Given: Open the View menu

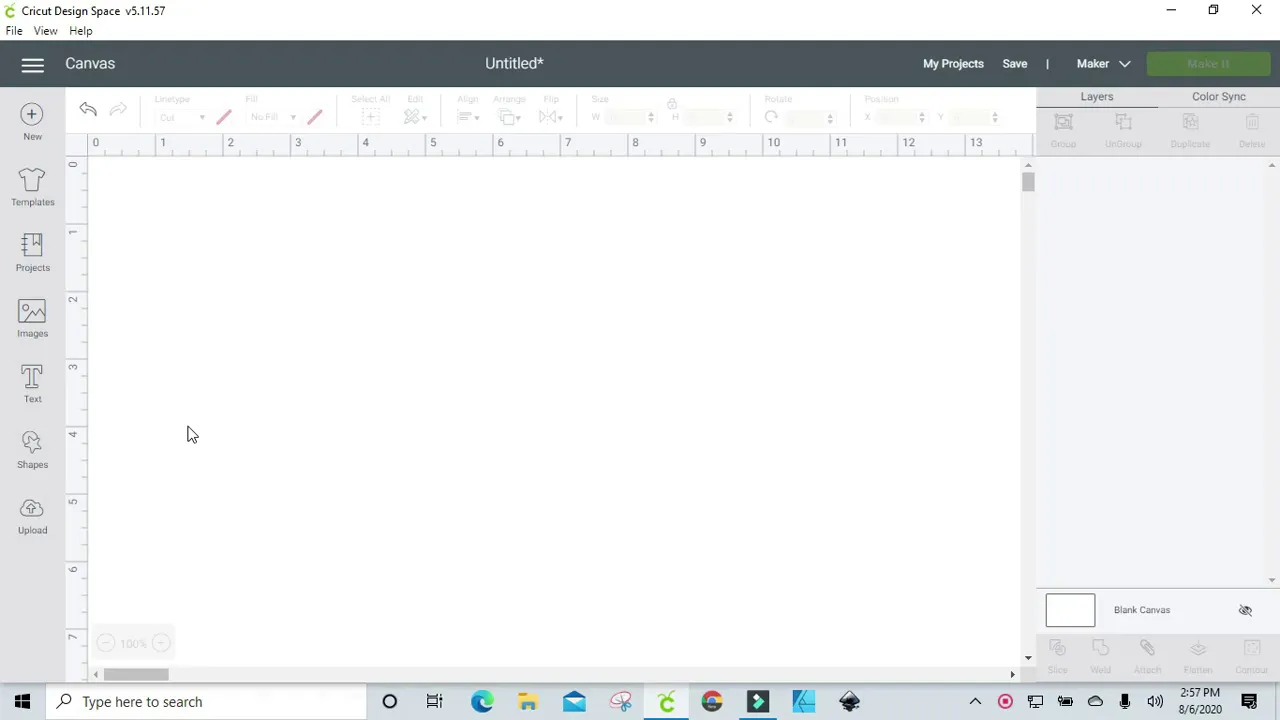Looking at the screenshot, I should pos(45,31).
